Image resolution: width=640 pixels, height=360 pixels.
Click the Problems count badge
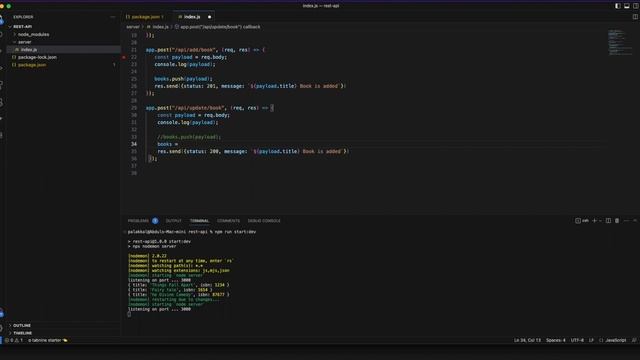click(x=155, y=221)
